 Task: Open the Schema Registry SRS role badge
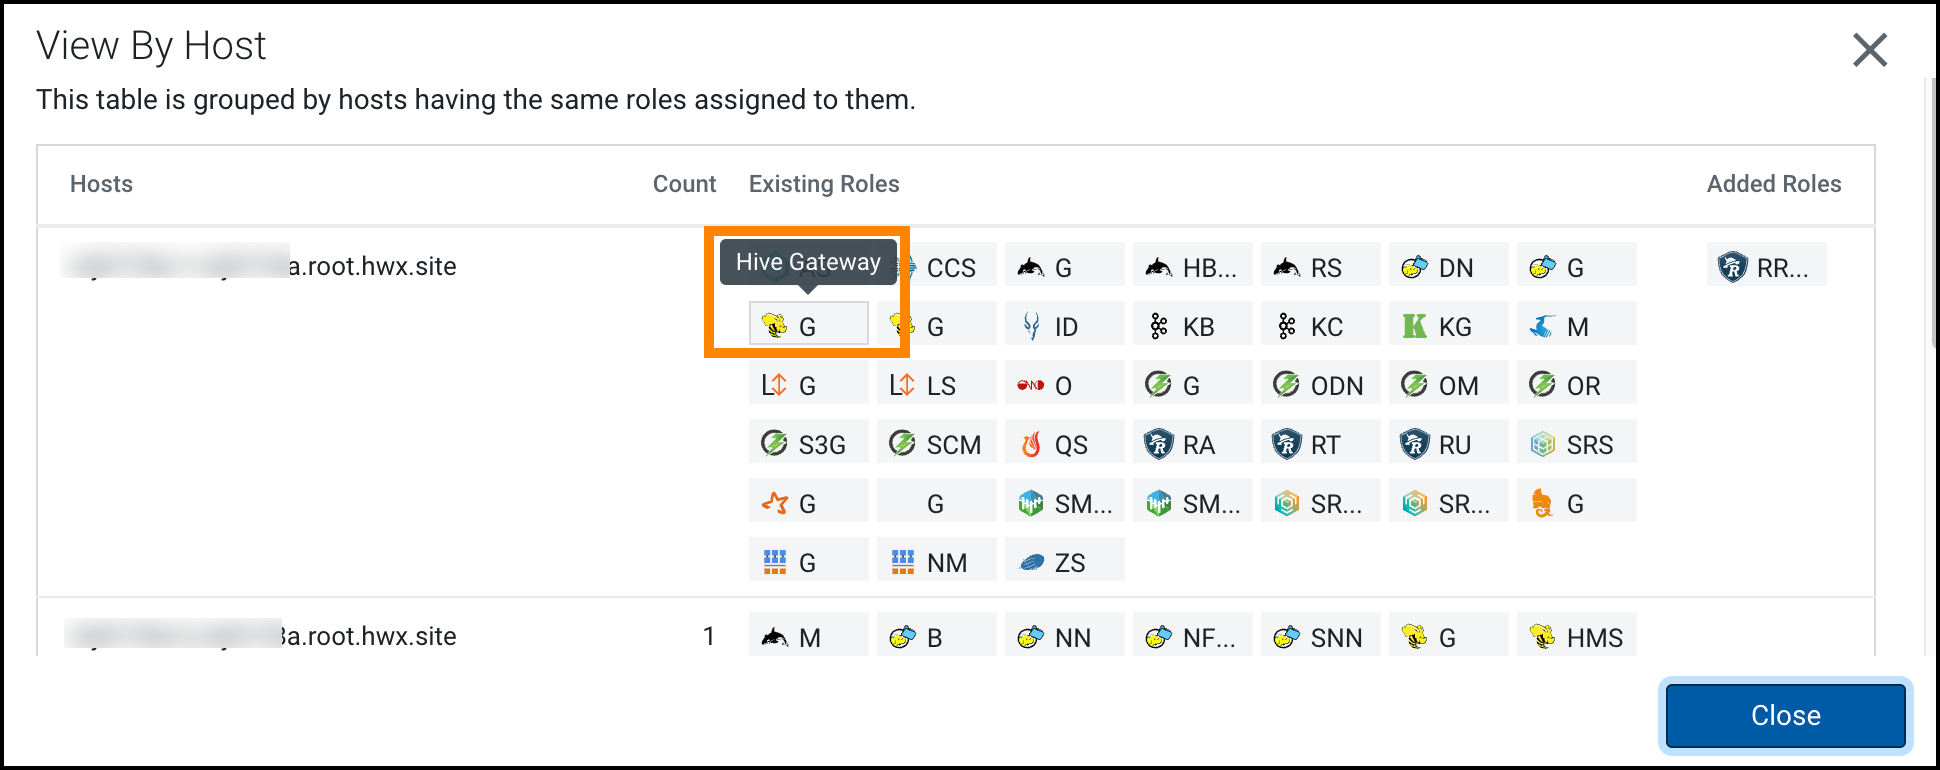1577,442
